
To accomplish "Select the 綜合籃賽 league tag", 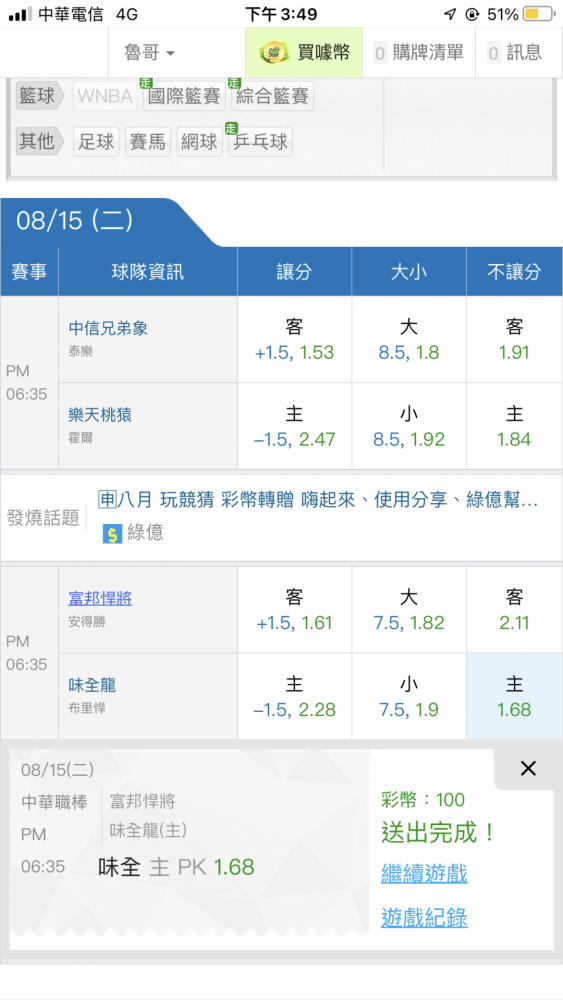I will (x=273, y=96).
